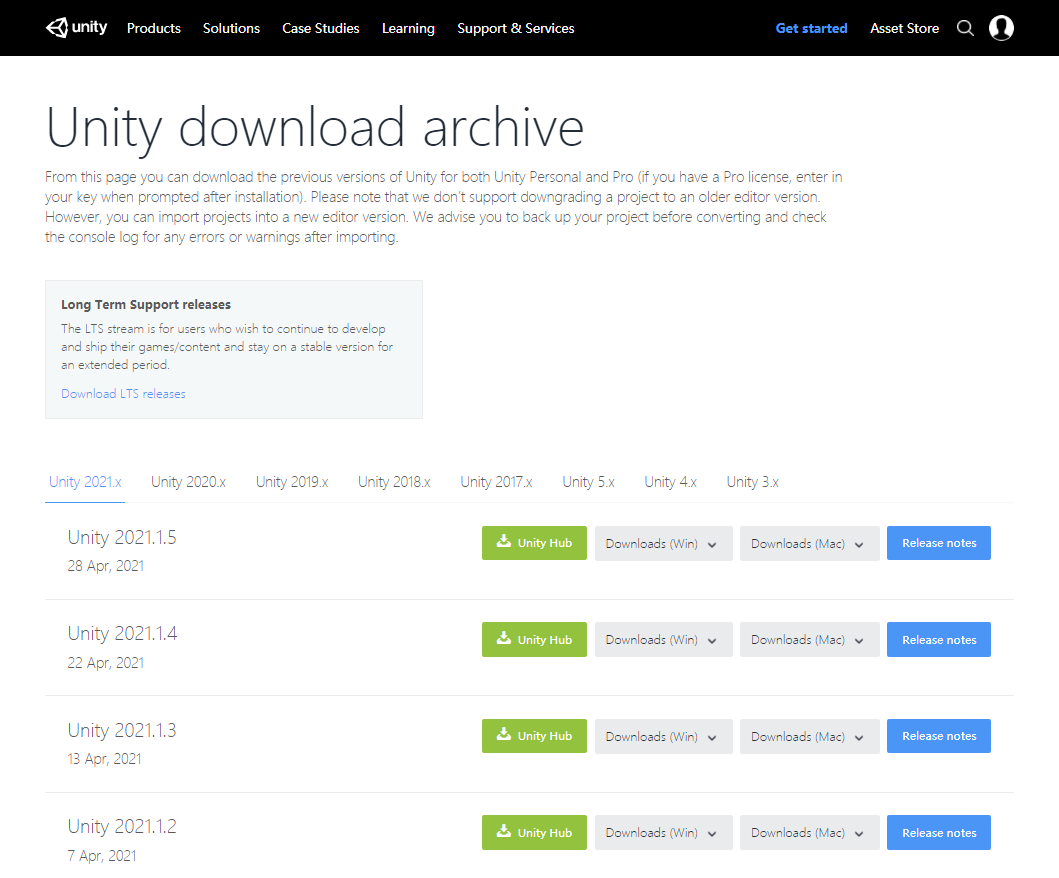The width and height of the screenshot is (1059, 878).
Task: Open the search icon in the top bar
Action: (965, 28)
